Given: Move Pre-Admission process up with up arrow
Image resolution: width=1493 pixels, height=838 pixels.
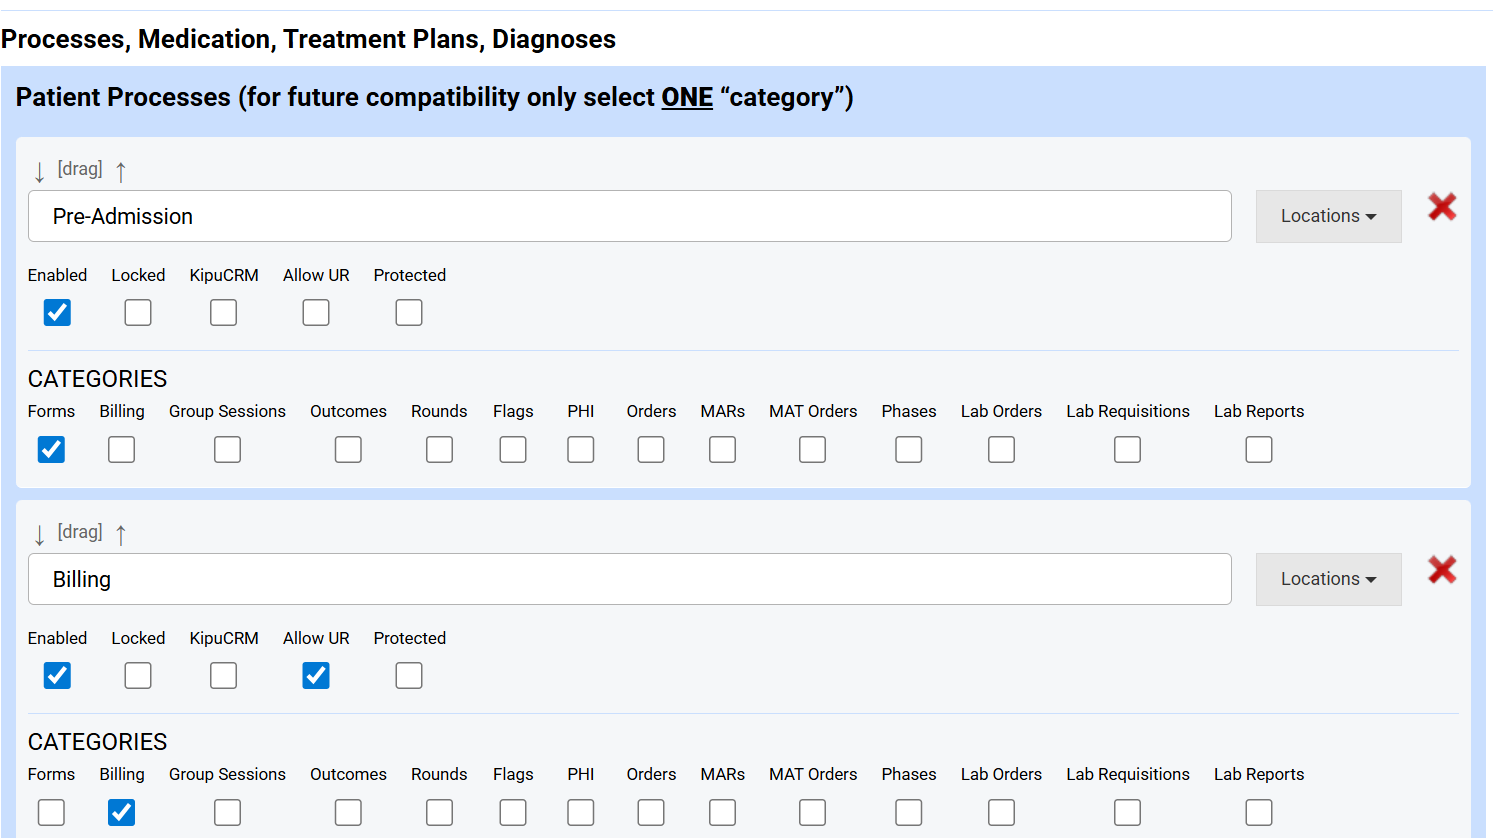Looking at the screenshot, I should [x=121, y=172].
